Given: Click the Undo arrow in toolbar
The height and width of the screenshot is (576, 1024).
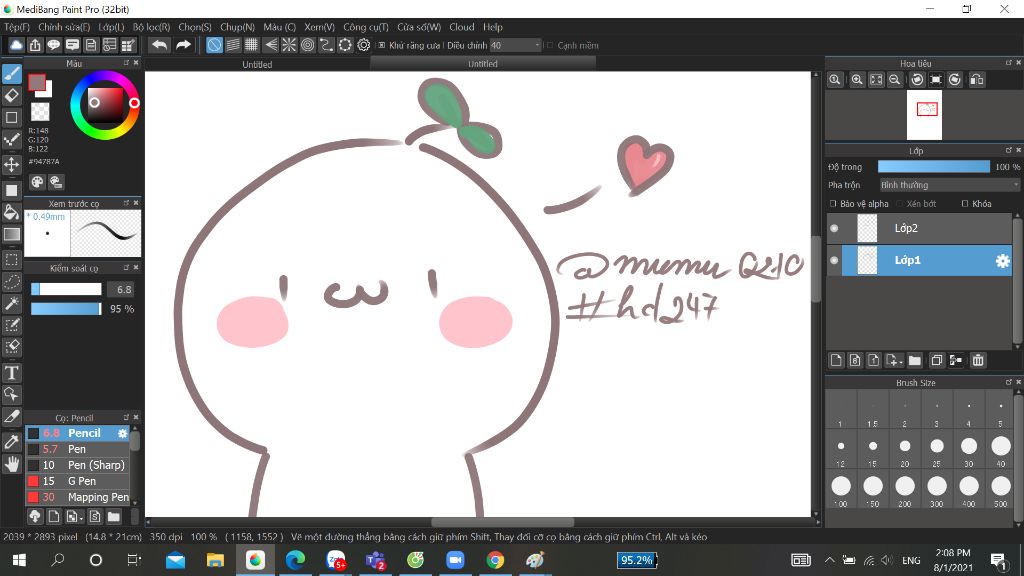Looking at the screenshot, I should pos(159,45).
